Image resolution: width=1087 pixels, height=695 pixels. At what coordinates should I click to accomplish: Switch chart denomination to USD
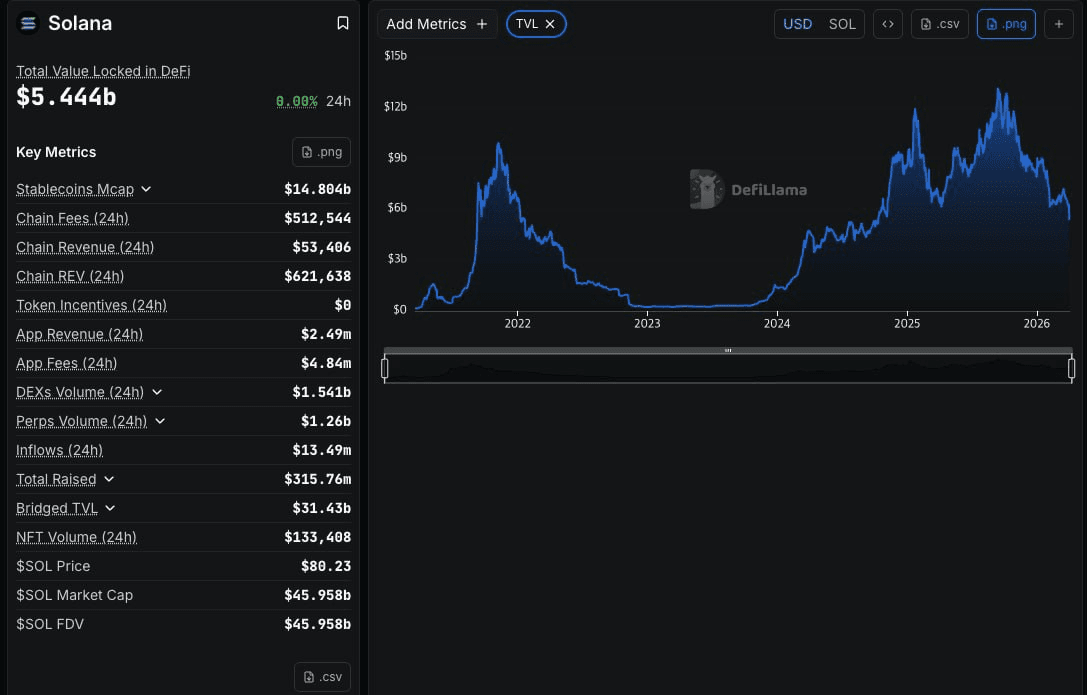[x=797, y=24]
